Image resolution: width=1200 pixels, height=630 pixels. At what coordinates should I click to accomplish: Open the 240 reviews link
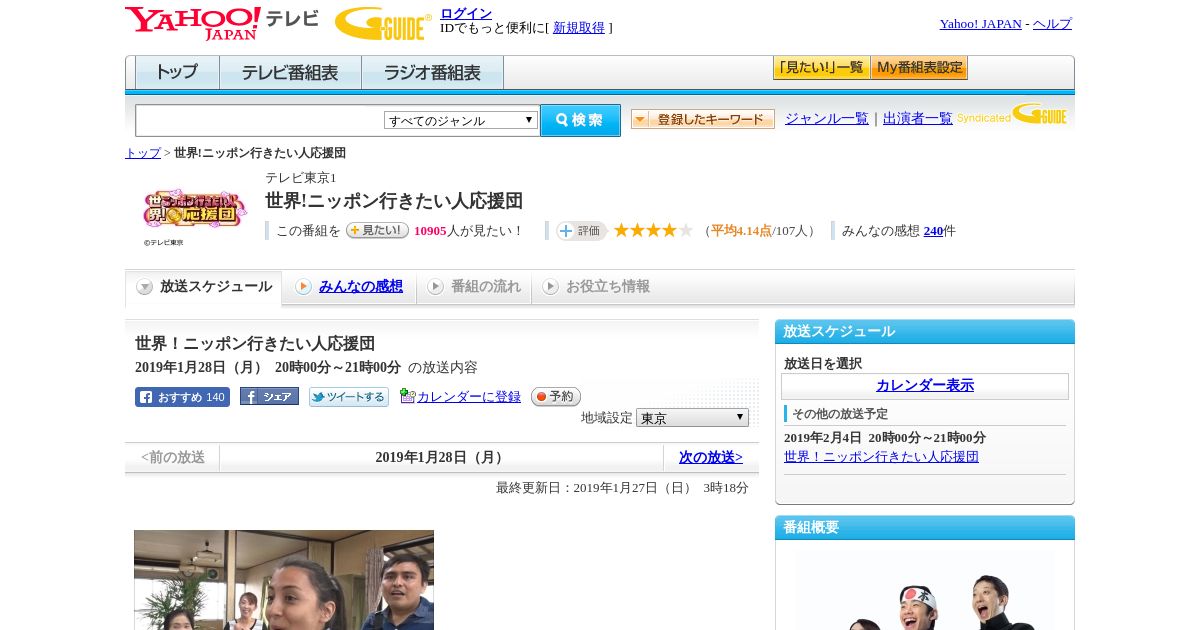[933, 231]
